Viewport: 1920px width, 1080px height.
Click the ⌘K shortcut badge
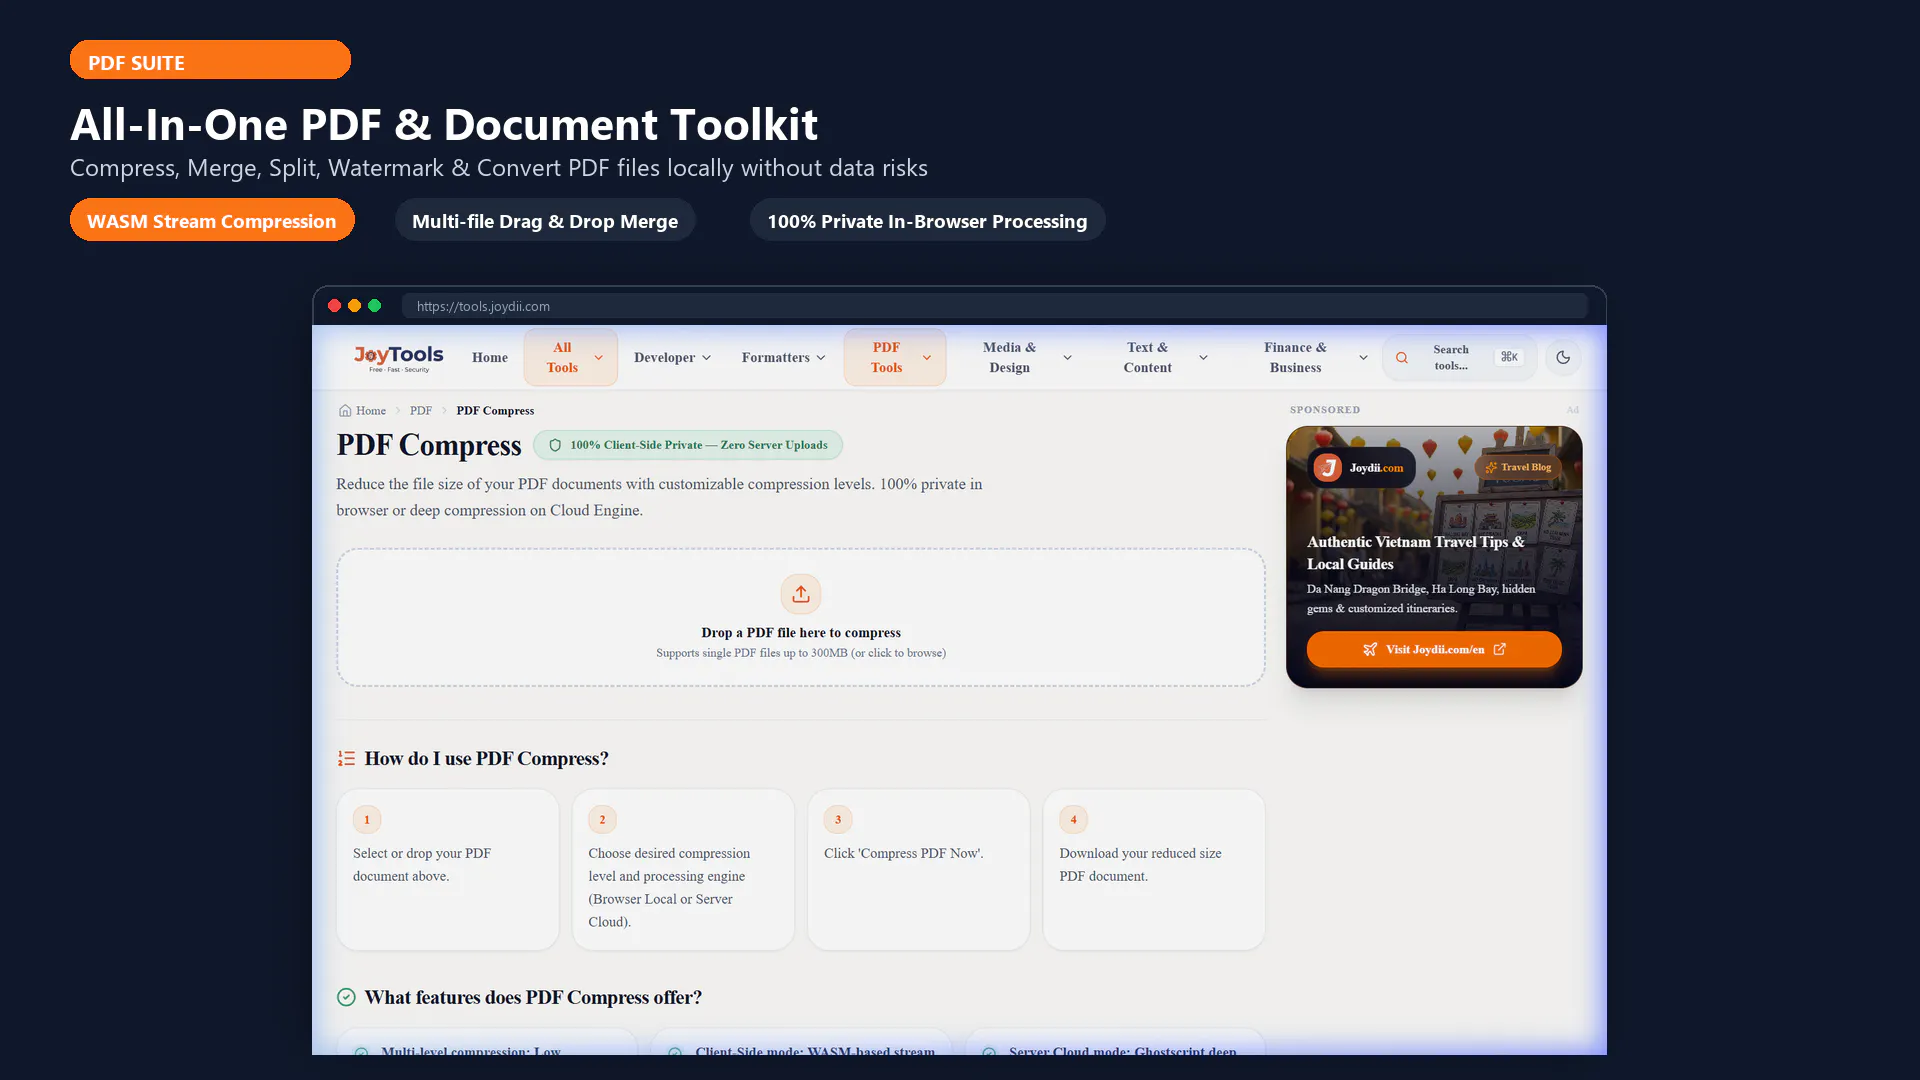(x=1509, y=357)
